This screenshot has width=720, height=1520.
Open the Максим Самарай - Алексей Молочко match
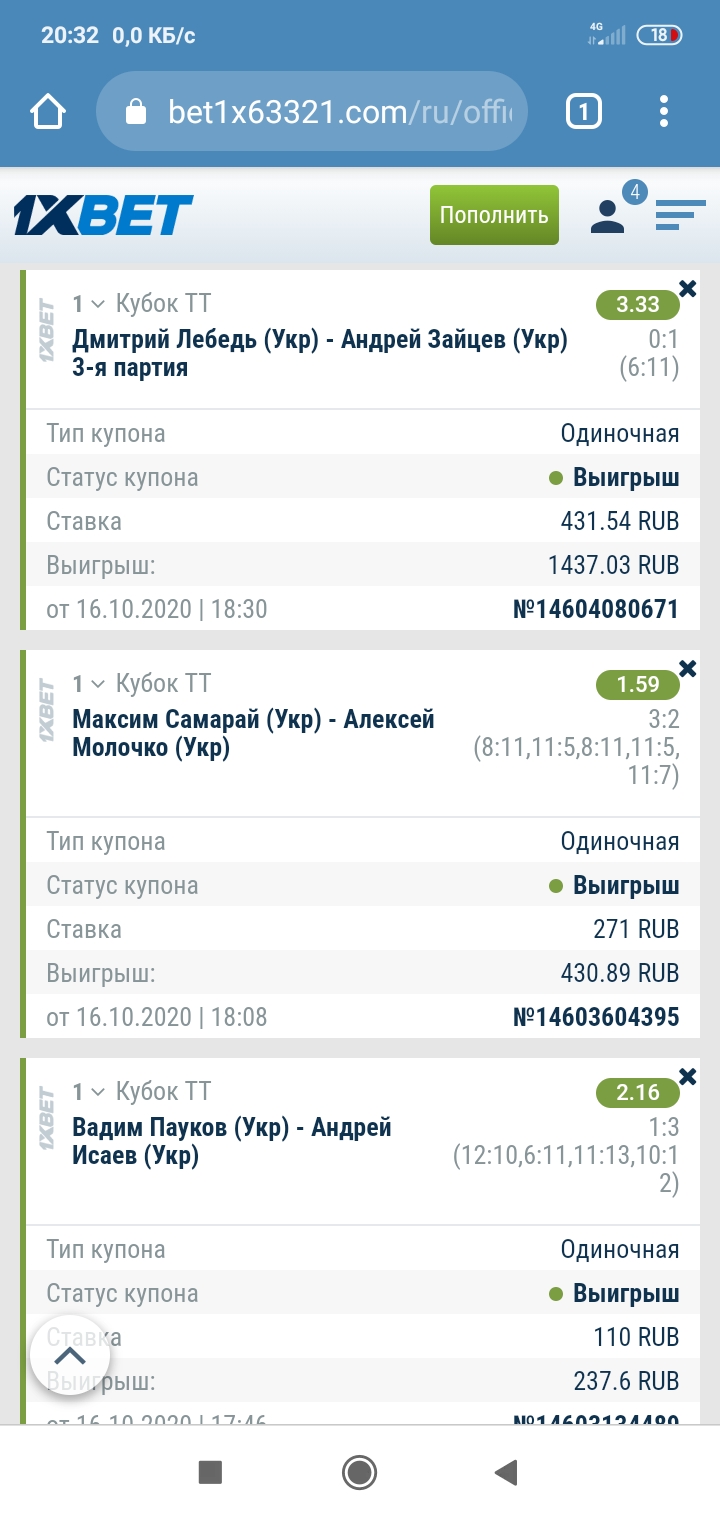pos(254,733)
